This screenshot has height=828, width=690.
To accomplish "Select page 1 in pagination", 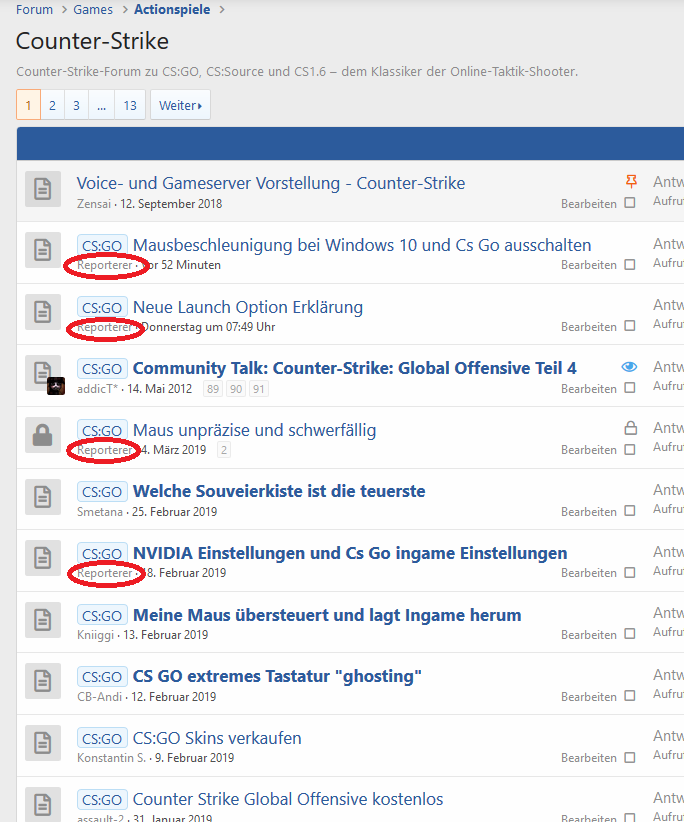I will pyautogui.click(x=29, y=105).
